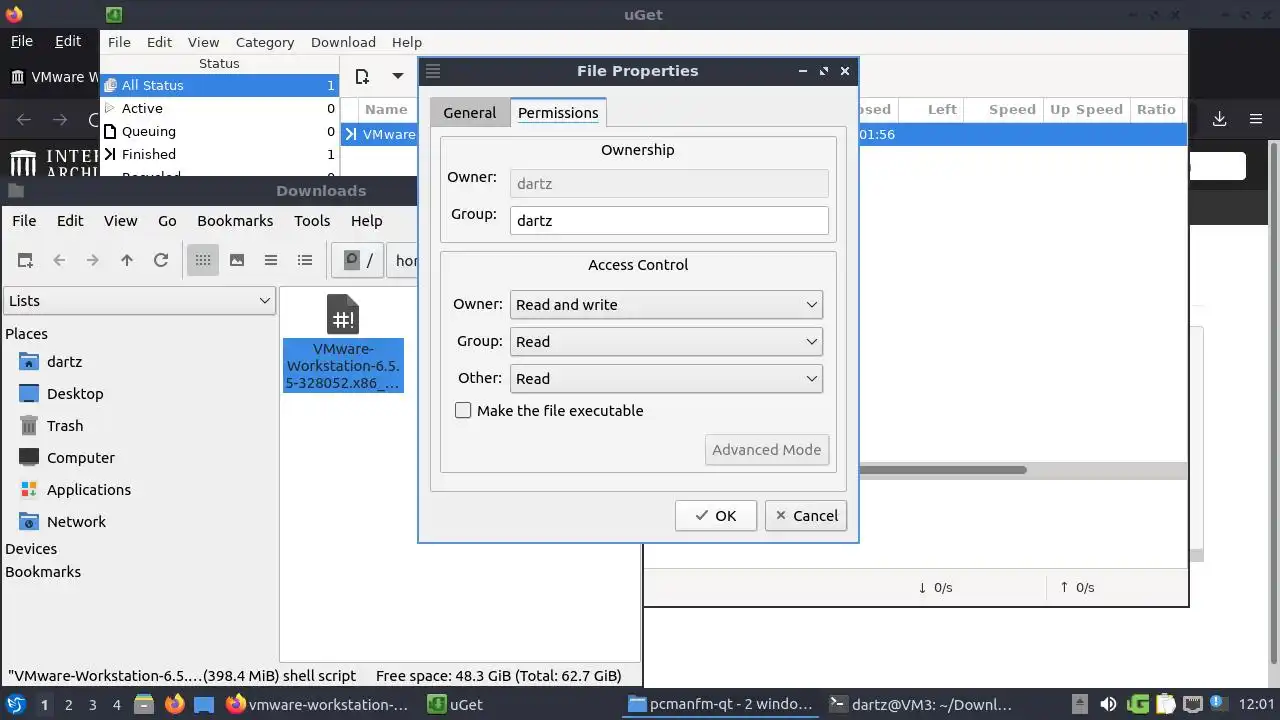Open Firefox downloads panel icon
Image resolution: width=1280 pixels, height=720 pixels.
click(1219, 119)
